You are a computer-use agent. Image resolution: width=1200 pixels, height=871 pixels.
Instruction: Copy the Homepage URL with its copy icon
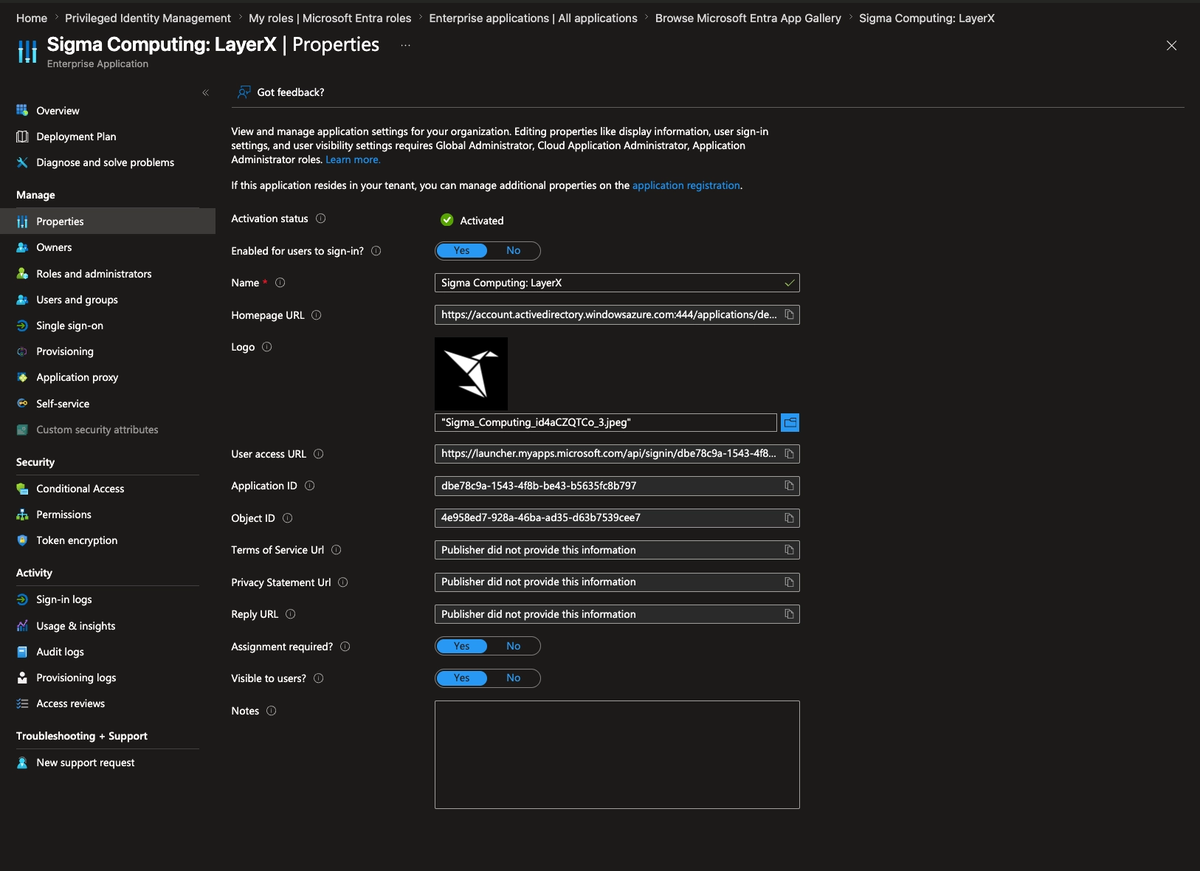click(789, 315)
